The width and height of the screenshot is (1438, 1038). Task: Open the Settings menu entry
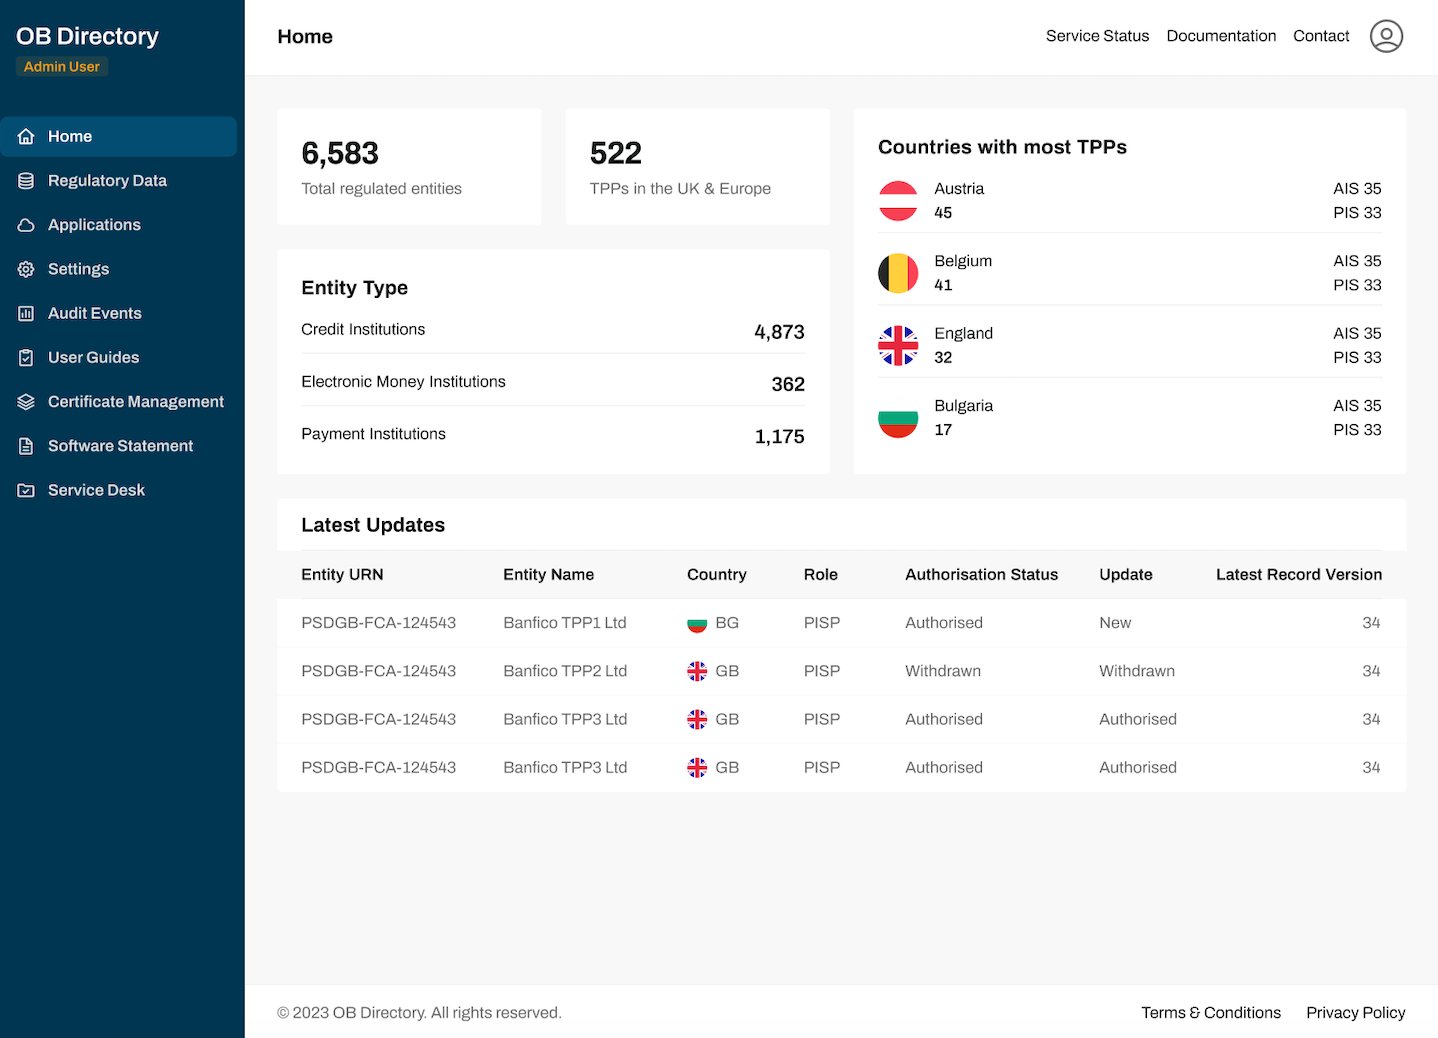pyautogui.click(x=118, y=269)
